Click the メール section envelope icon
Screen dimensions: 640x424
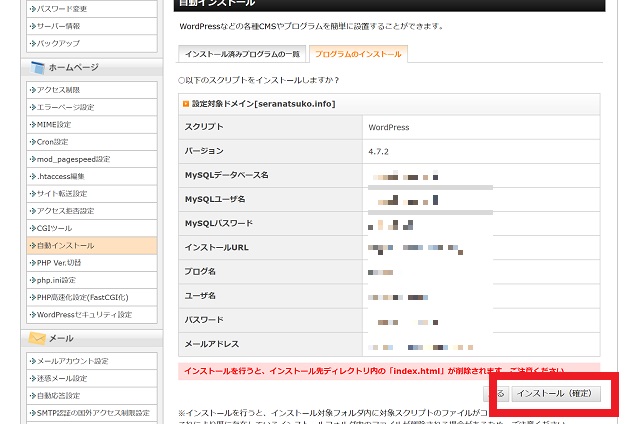(x=37, y=338)
